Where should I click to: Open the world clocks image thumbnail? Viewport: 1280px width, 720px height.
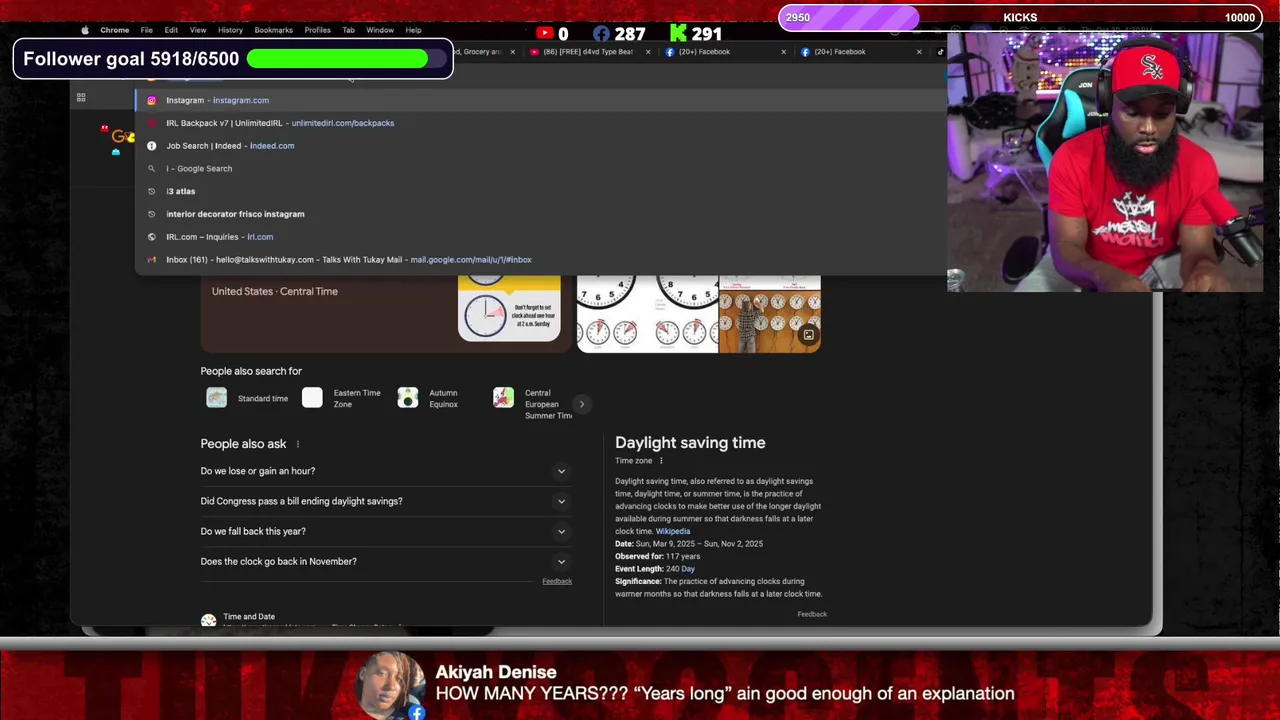click(647, 314)
